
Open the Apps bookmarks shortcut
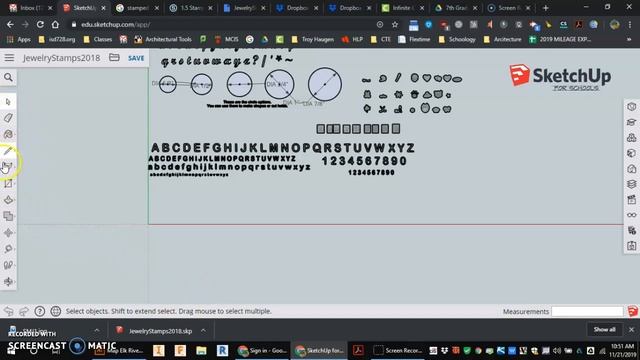point(19,39)
